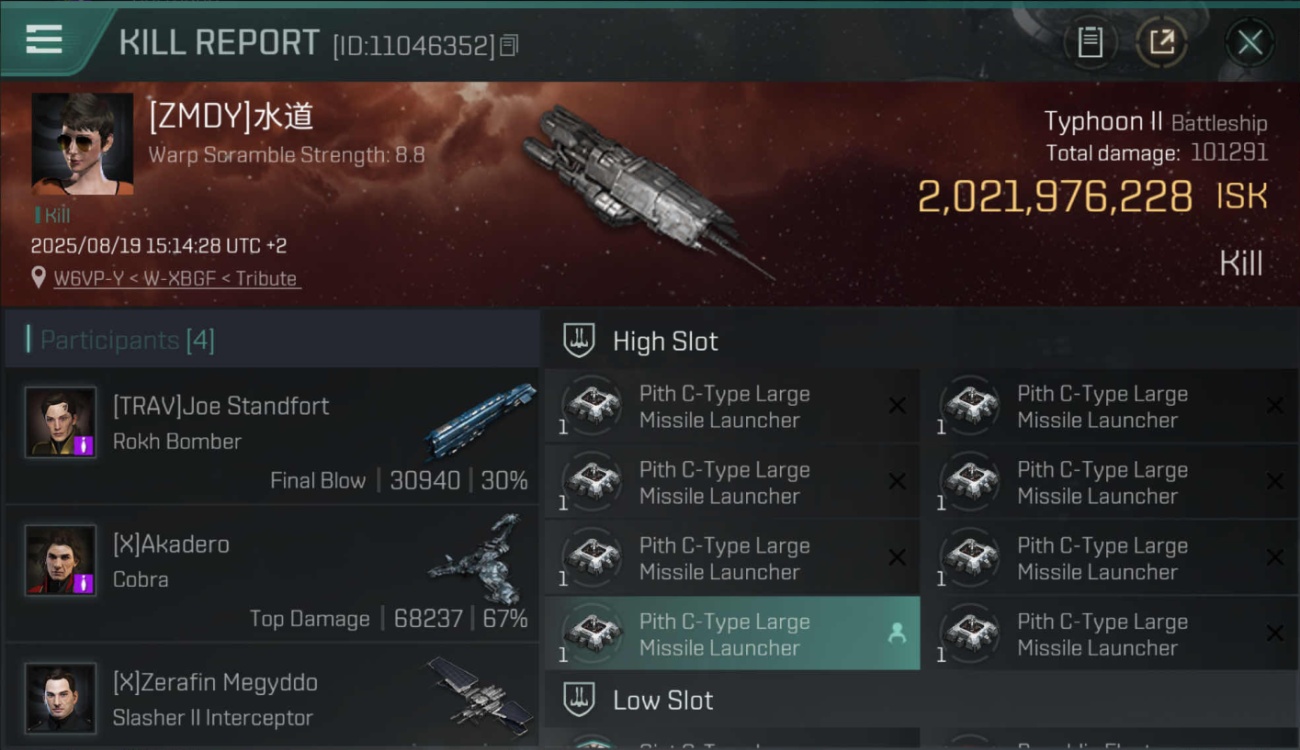
Task: Select the Rokh Bomber ship icon
Action: tap(480, 420)
